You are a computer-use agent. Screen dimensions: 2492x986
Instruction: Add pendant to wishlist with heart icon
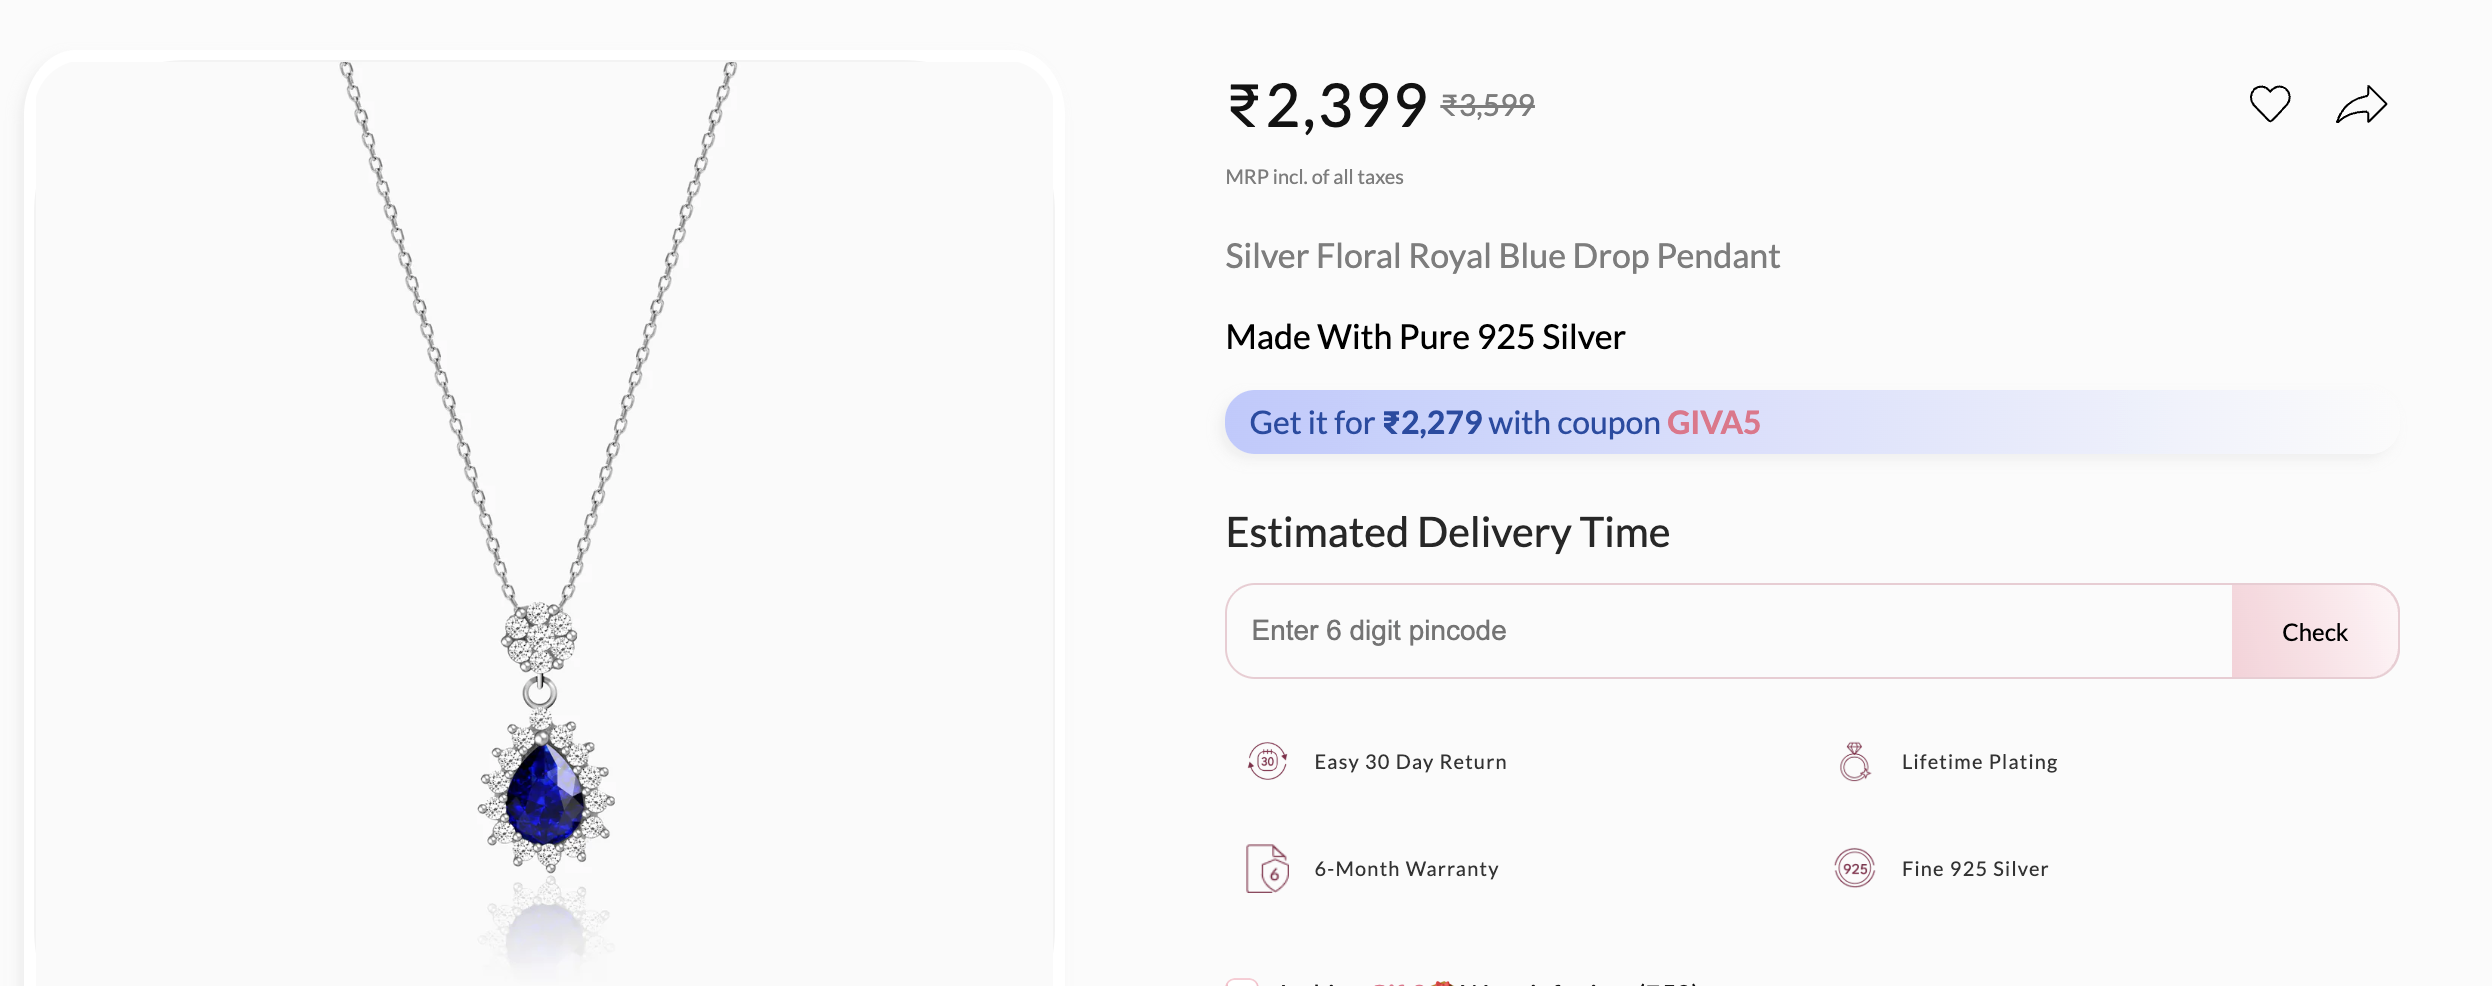(2269, 104)
